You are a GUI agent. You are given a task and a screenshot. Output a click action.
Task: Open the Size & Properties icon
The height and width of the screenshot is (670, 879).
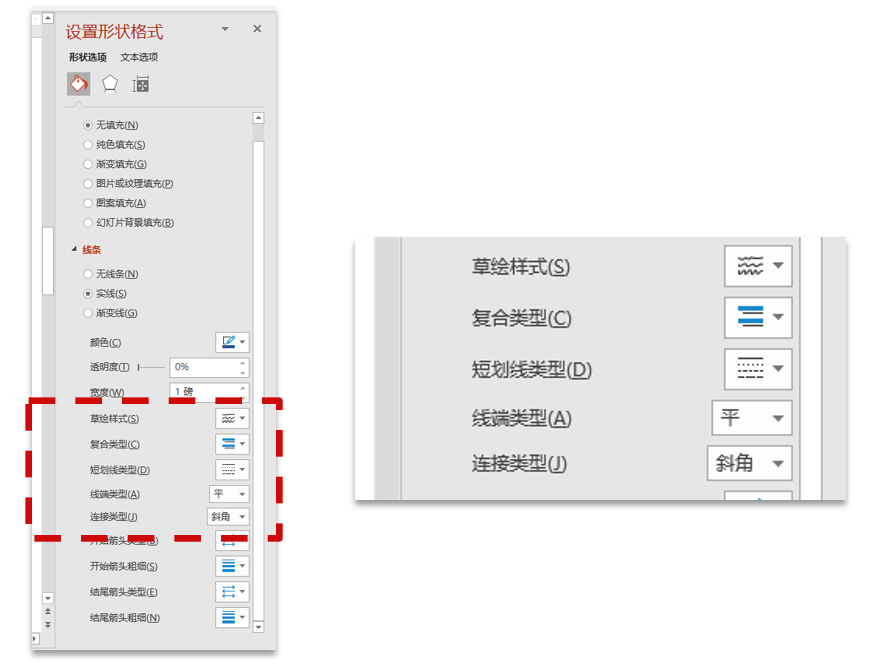tap(140, 83)
